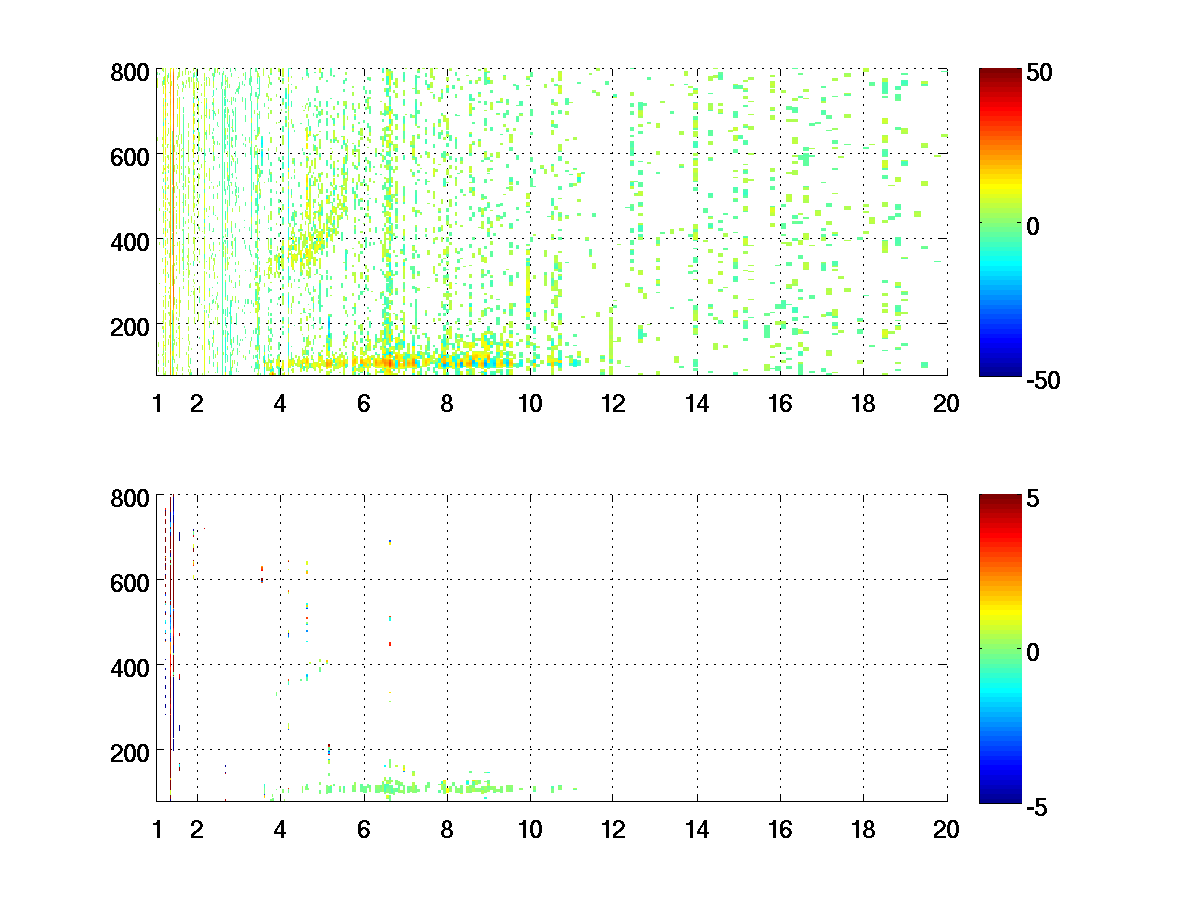Click x-axis tick '20' of upper plot

coord(946,404)
